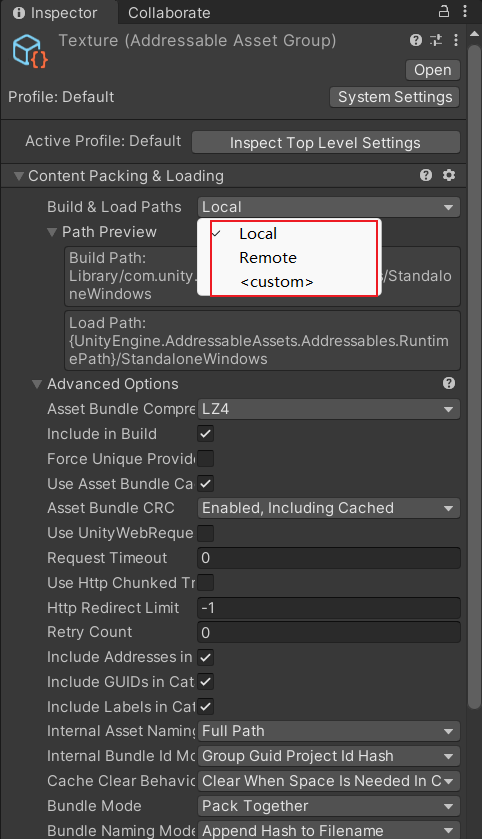
Task: Click the Include in Build label
Action: click(102, 434)
